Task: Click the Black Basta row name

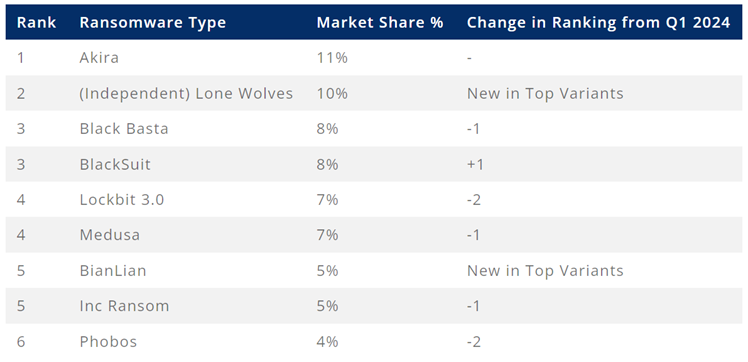Action: 124,129
